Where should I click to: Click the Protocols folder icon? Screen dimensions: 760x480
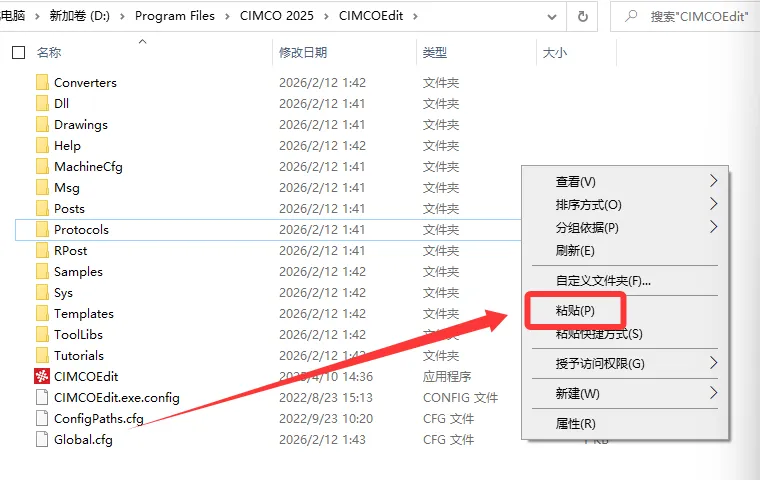[x=42, y=229]
